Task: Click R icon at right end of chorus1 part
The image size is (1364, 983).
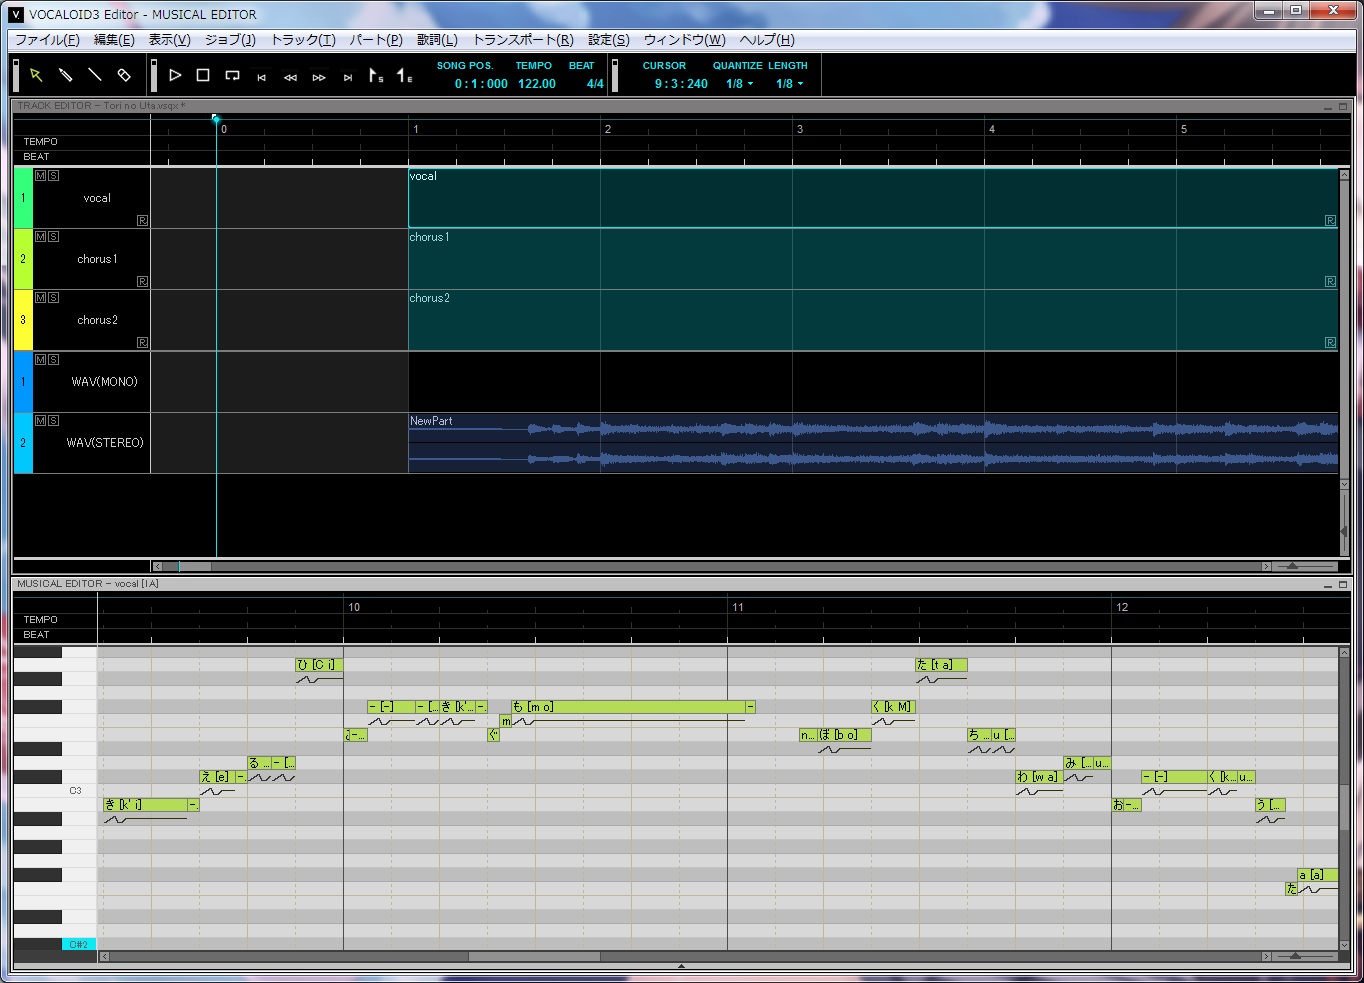Action: pos(1330,281)
